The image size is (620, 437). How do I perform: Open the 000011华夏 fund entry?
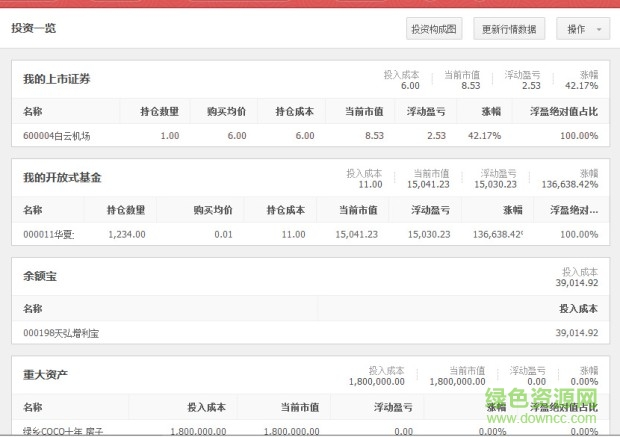click(49, 234)
